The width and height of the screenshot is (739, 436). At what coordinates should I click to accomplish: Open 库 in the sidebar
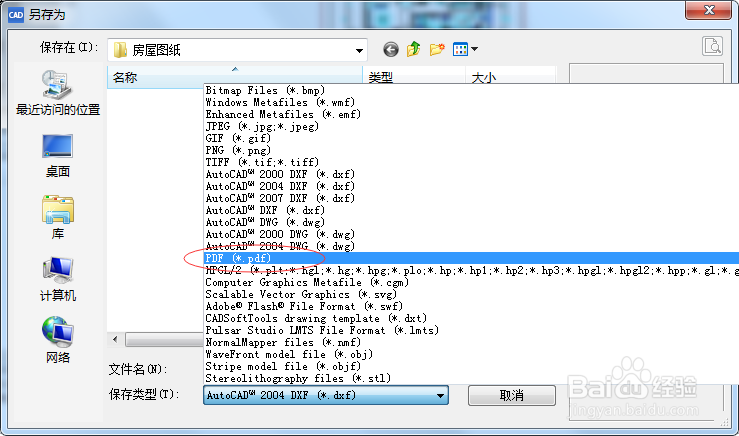click(57, 217)
